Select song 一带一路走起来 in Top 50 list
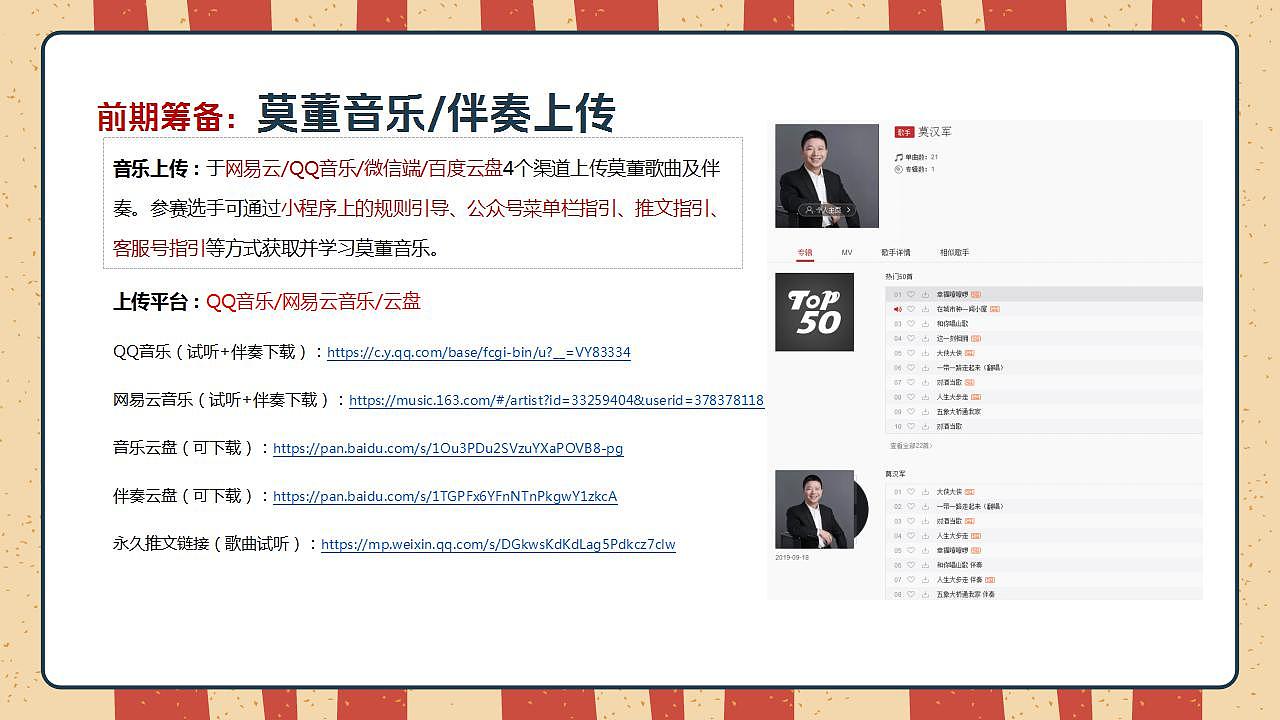 pyautogui.click(x=969, y=367)
